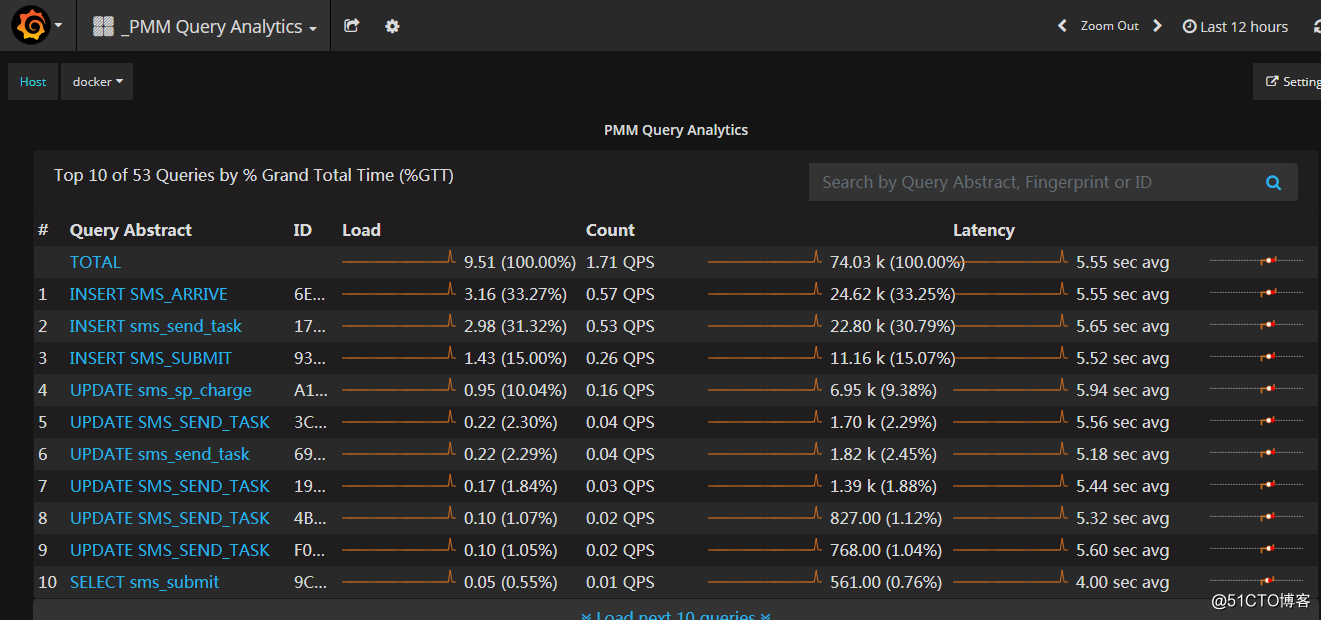
Task: Click the Load column header
Action: tap(361, 230)
